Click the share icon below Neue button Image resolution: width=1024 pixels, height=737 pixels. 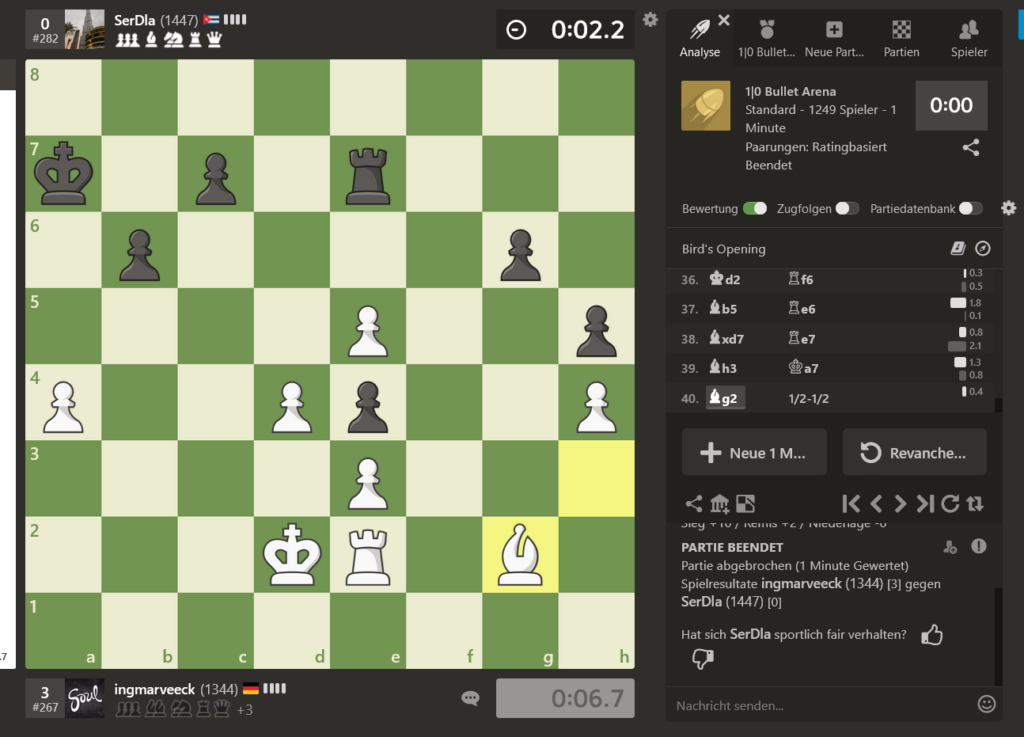pos(694,504)
